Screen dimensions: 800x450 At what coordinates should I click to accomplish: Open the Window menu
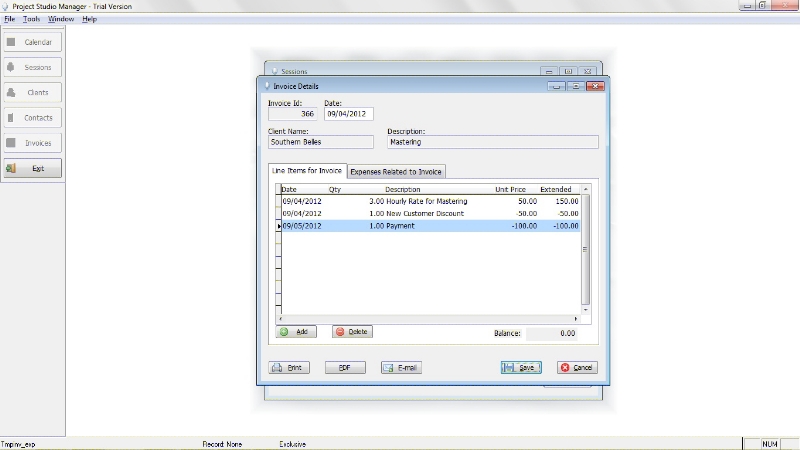(61, 19)
